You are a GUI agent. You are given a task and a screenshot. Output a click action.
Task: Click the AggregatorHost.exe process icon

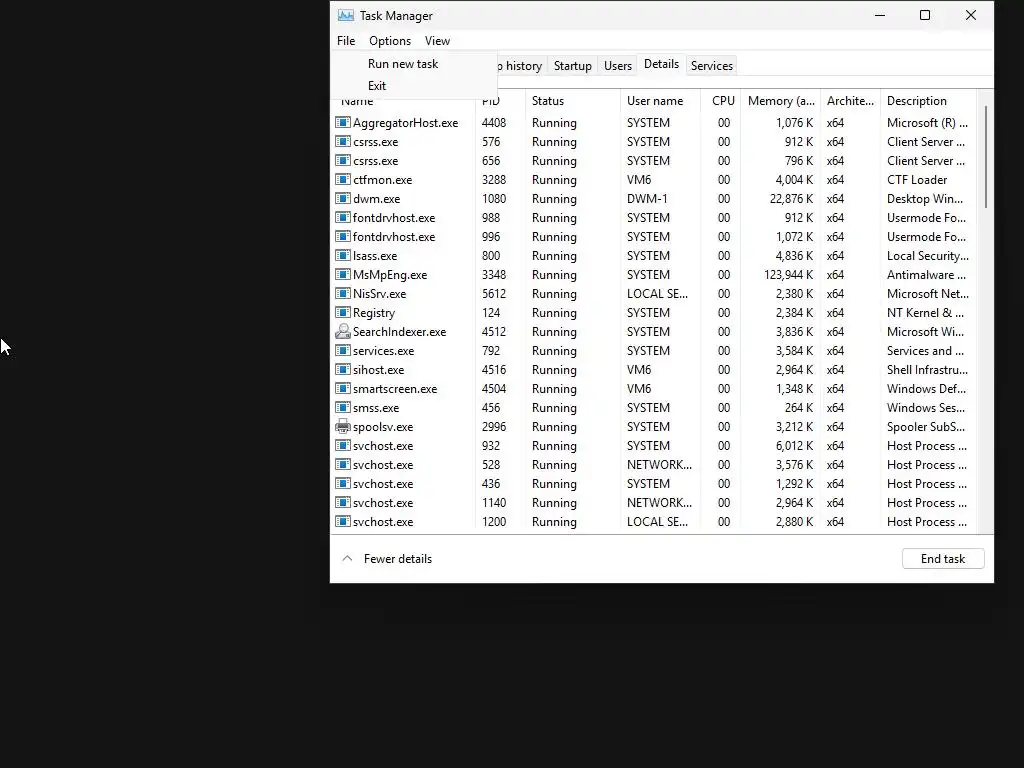(343, 122)
